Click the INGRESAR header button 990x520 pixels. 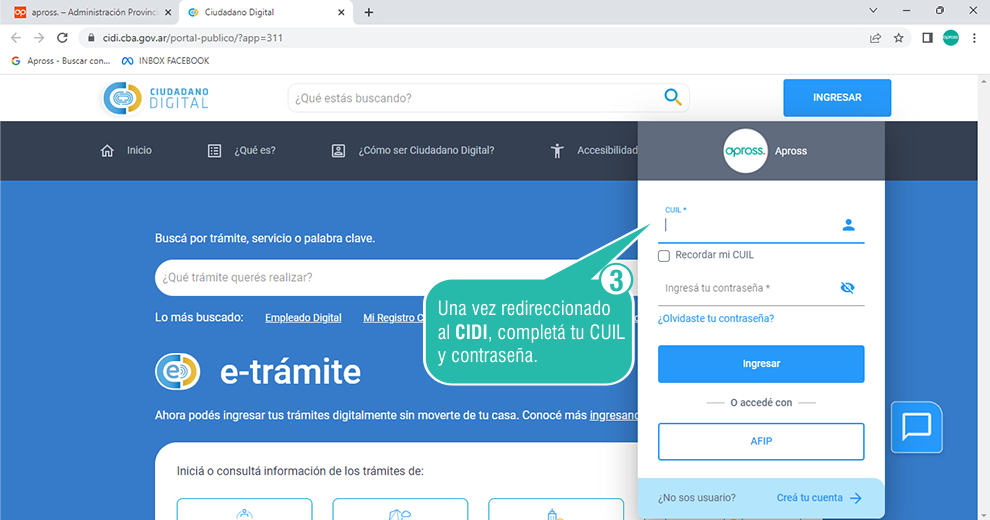(837, 98)
